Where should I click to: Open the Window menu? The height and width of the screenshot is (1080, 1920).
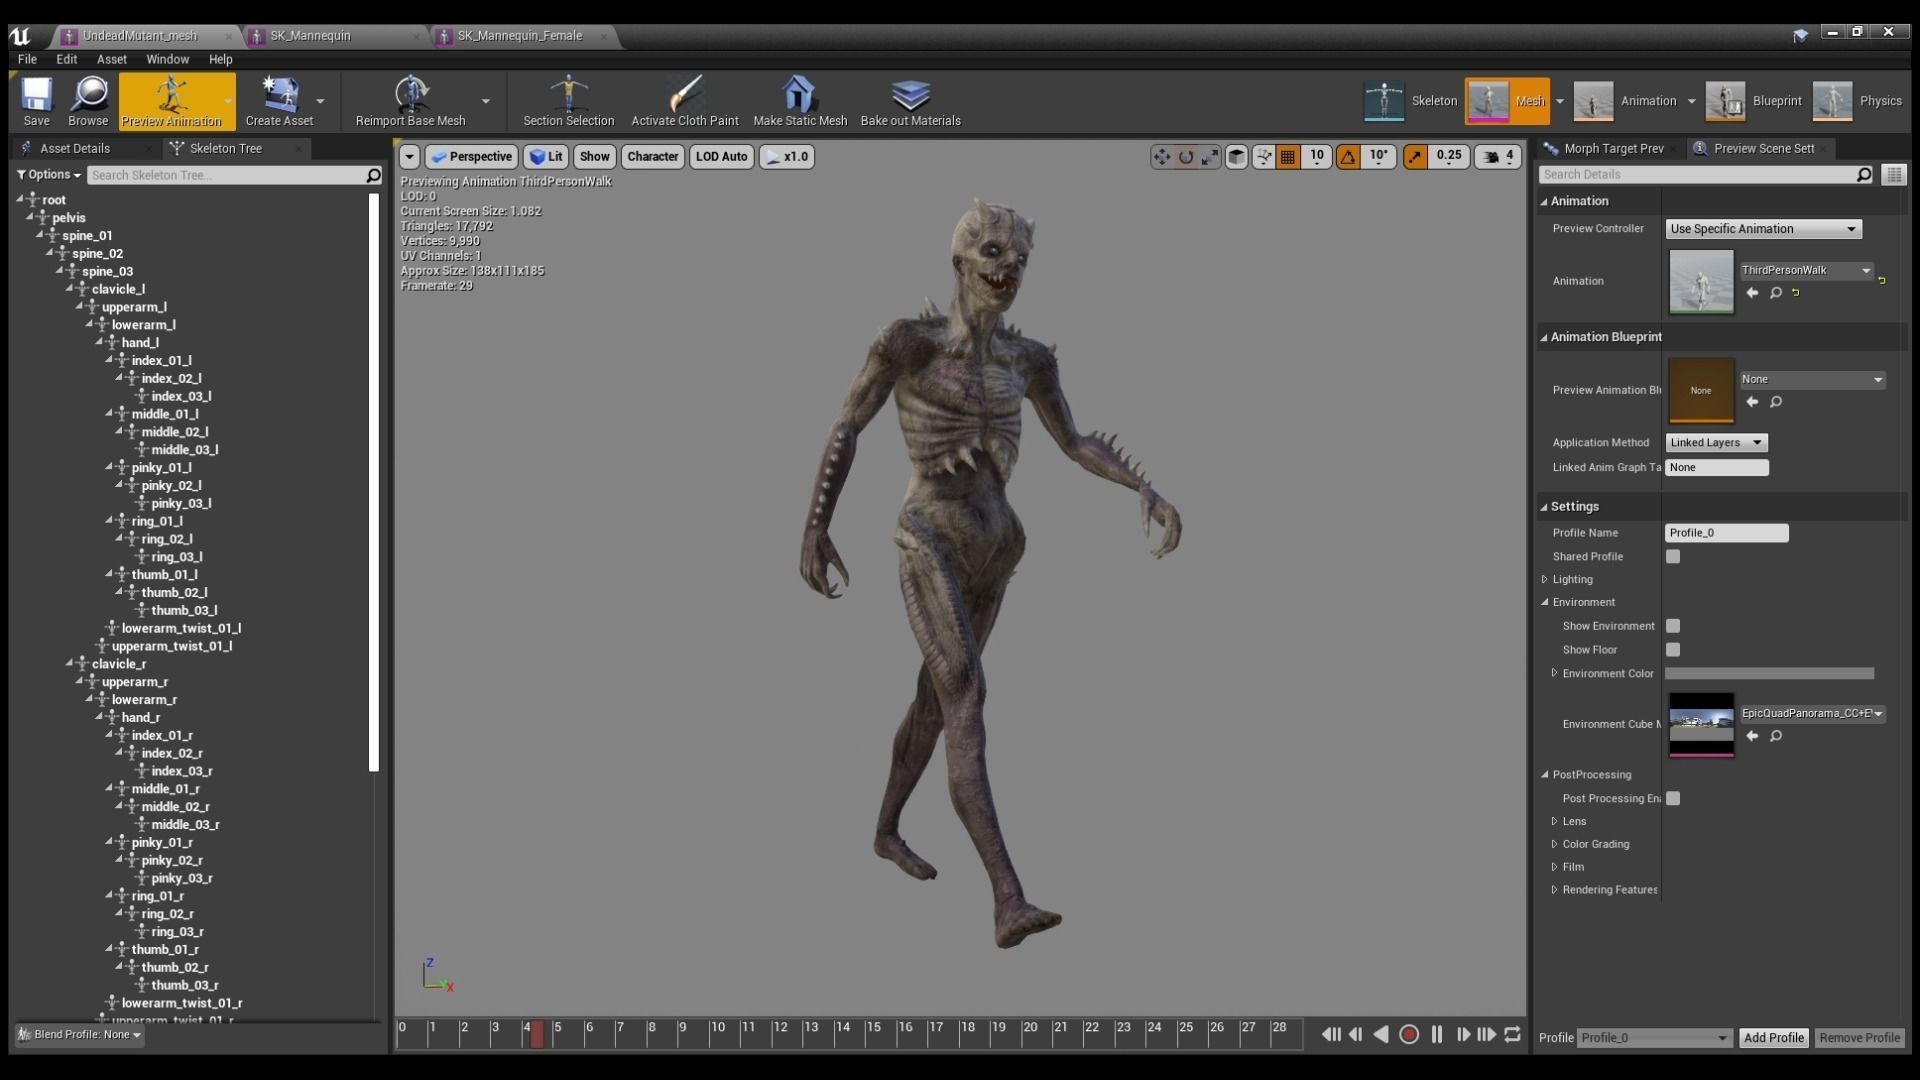tap(167, 59)
